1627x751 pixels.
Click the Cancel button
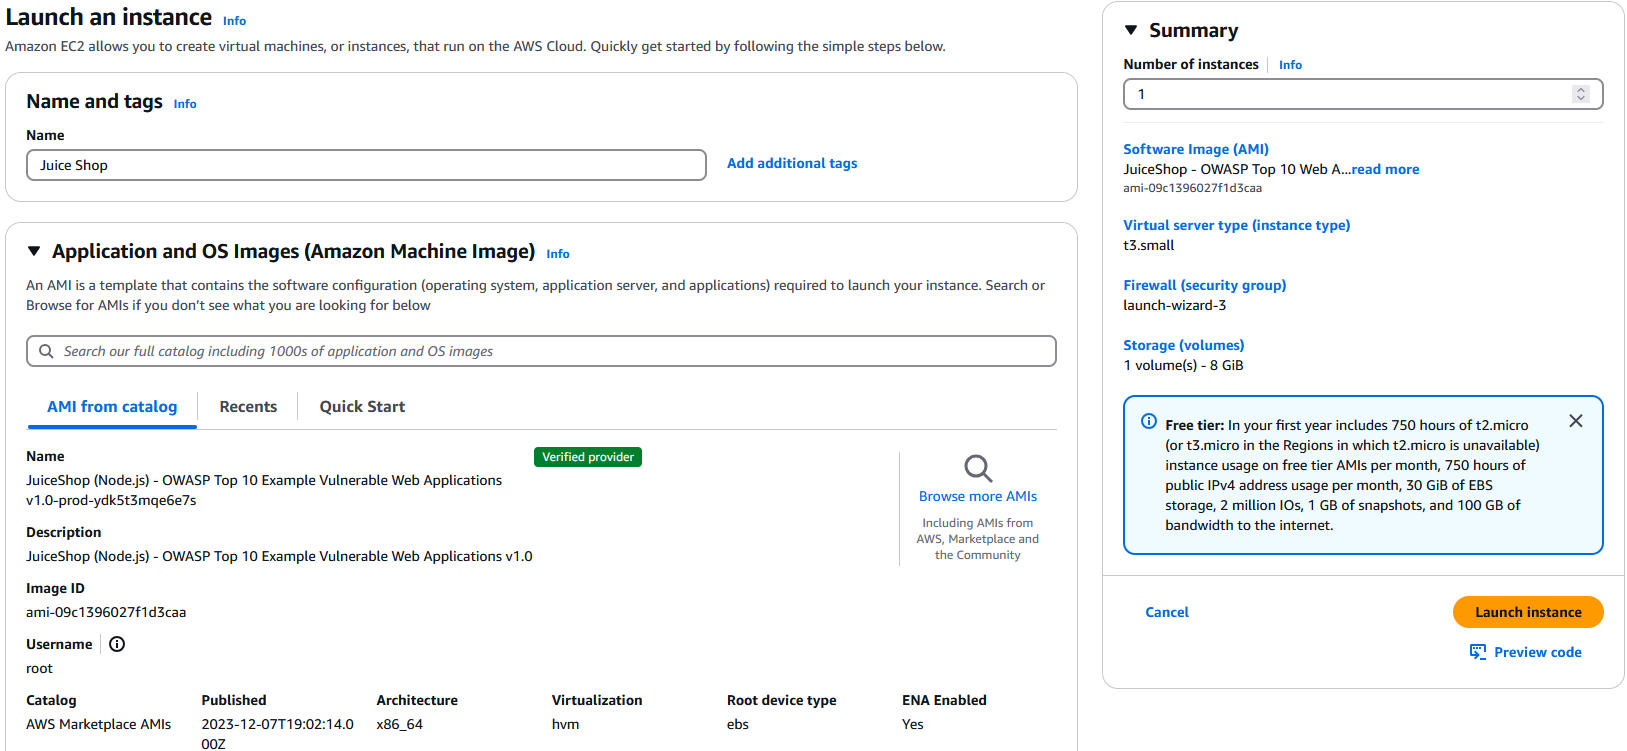coord(1167,612)
